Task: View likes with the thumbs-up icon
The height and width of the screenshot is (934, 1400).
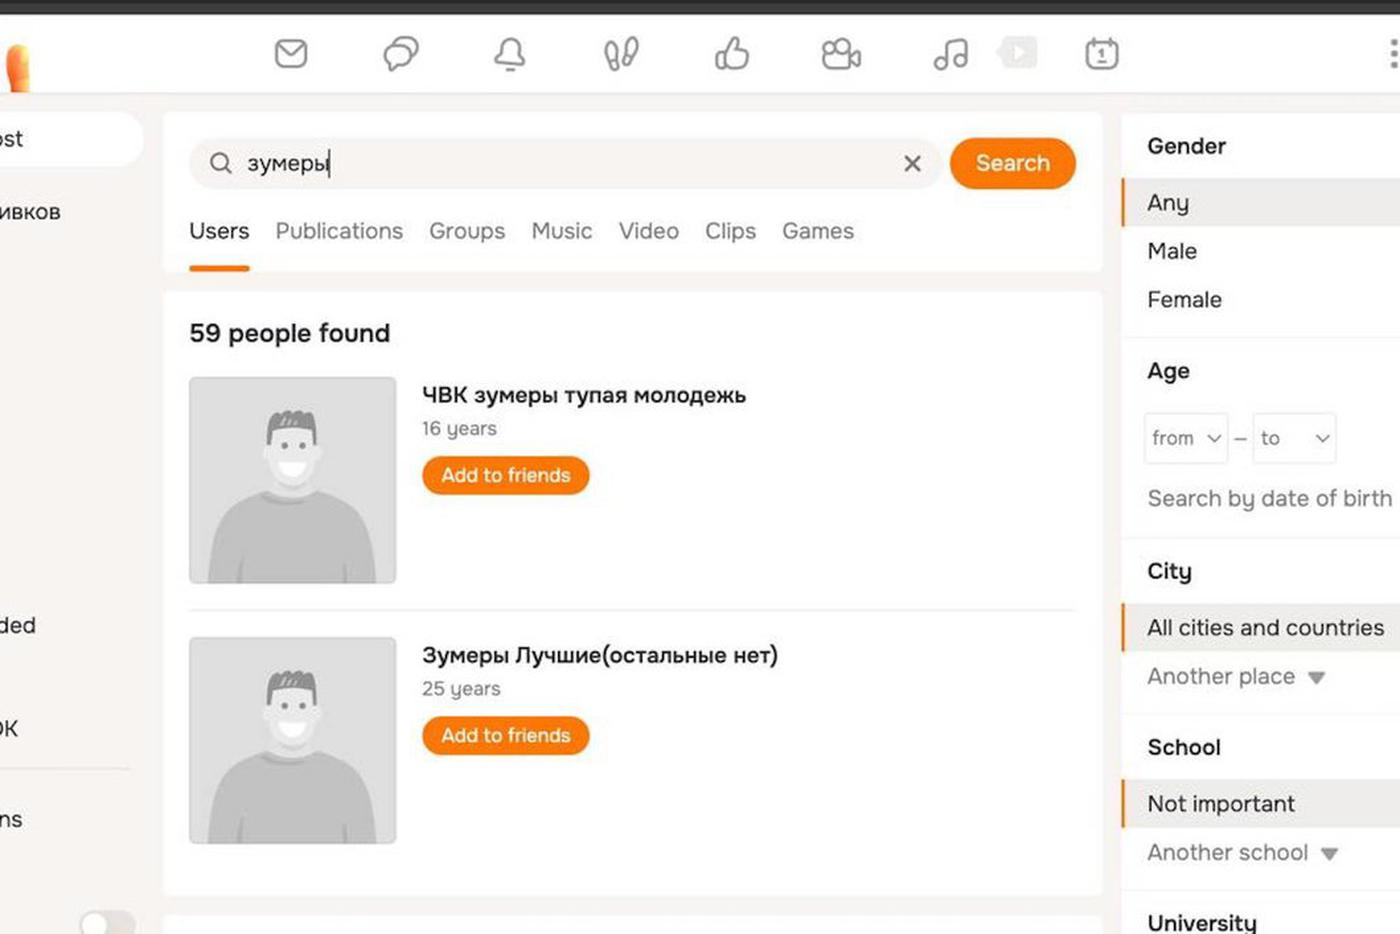Action: [730, 54]
